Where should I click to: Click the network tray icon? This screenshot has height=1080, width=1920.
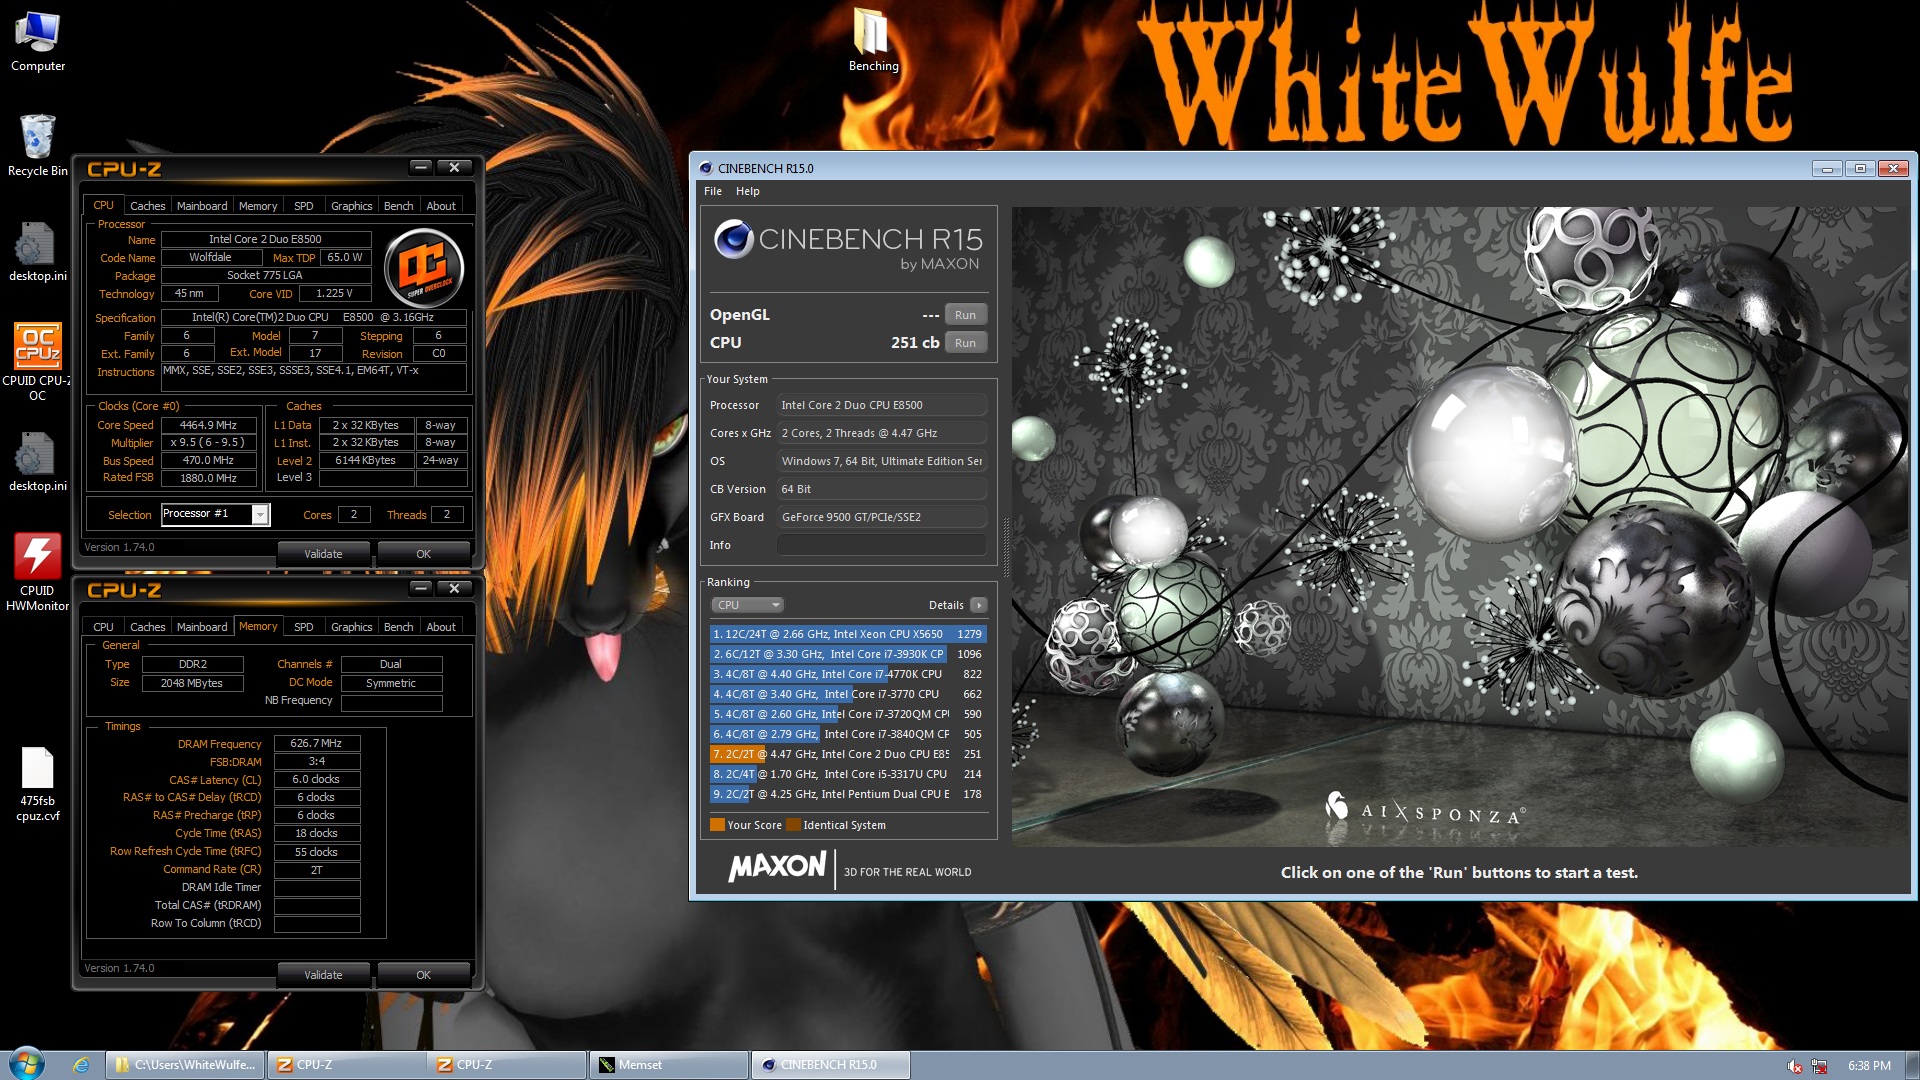1820,1066
